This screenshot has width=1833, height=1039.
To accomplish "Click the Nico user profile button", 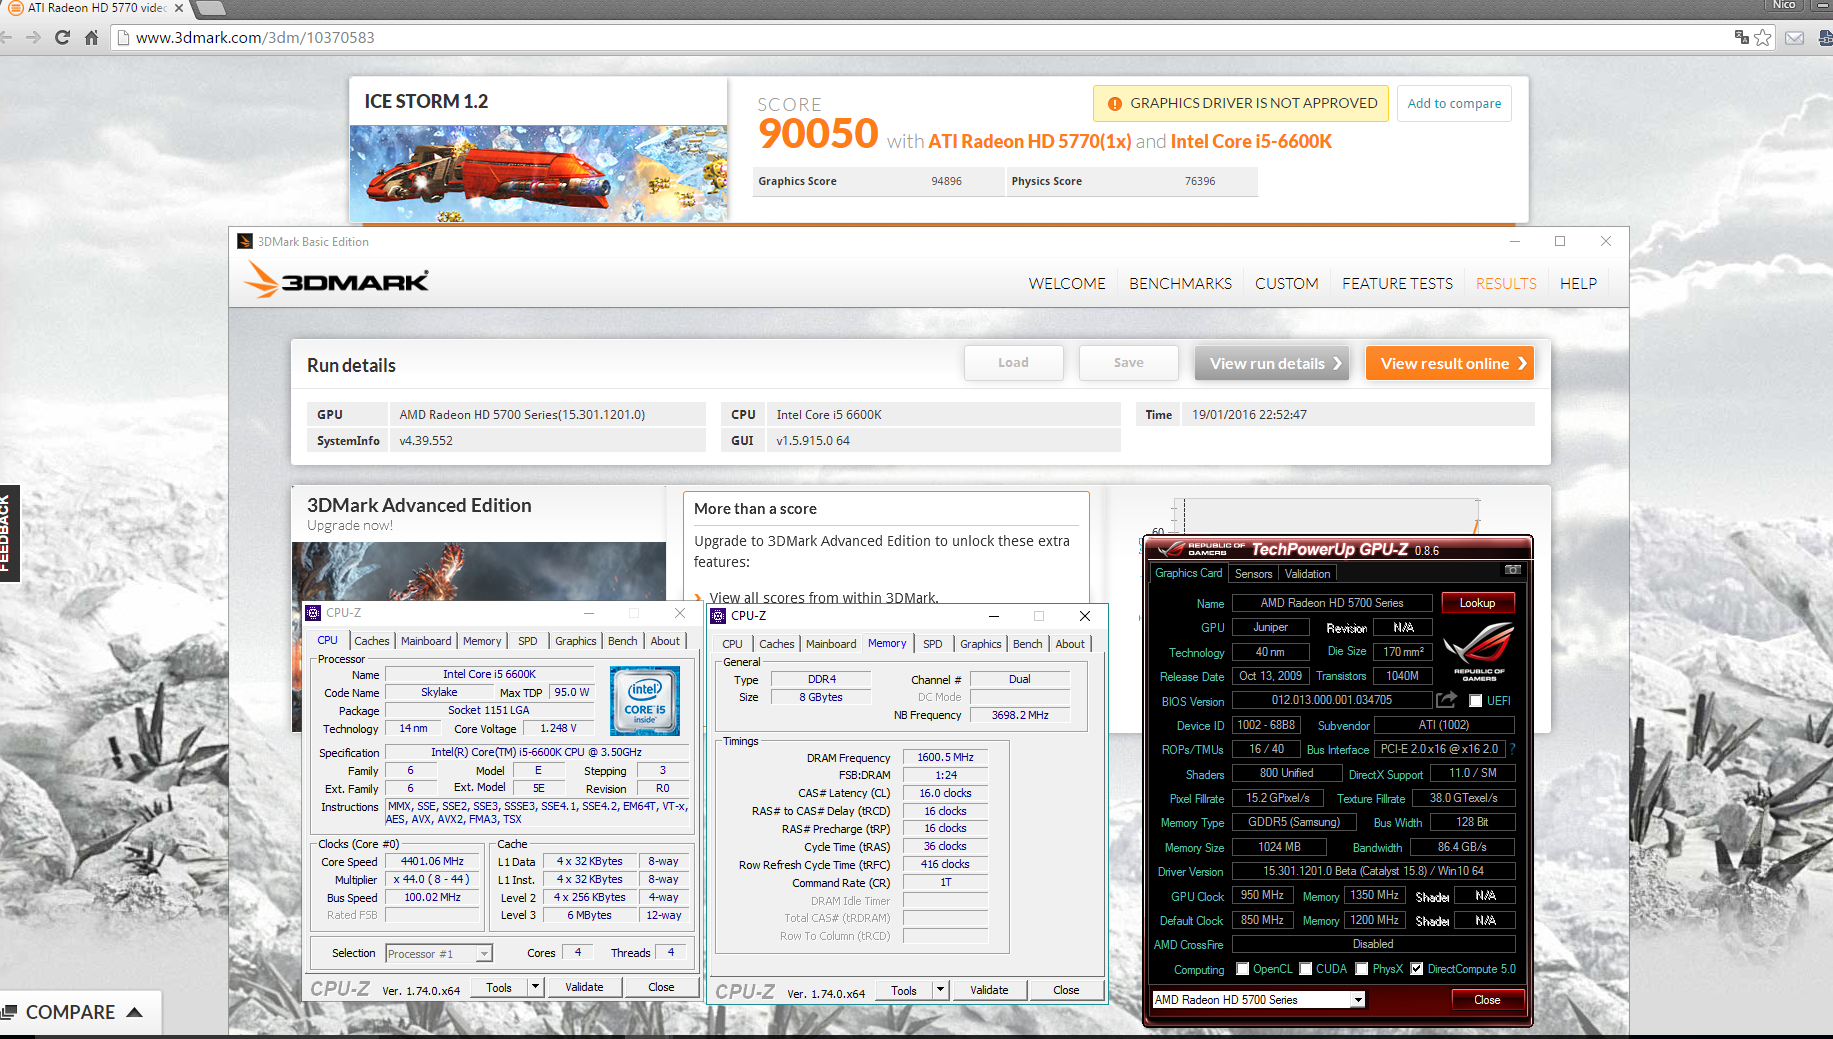I will point(1784,5).
